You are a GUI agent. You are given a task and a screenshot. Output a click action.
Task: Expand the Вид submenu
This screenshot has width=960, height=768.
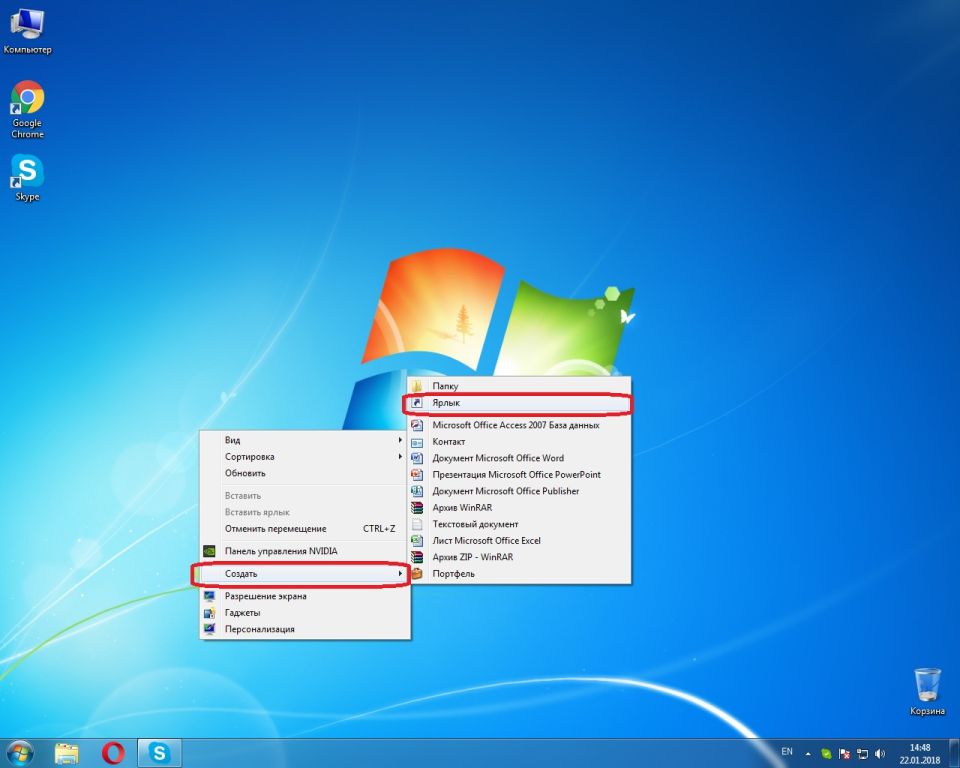point(305,440)
